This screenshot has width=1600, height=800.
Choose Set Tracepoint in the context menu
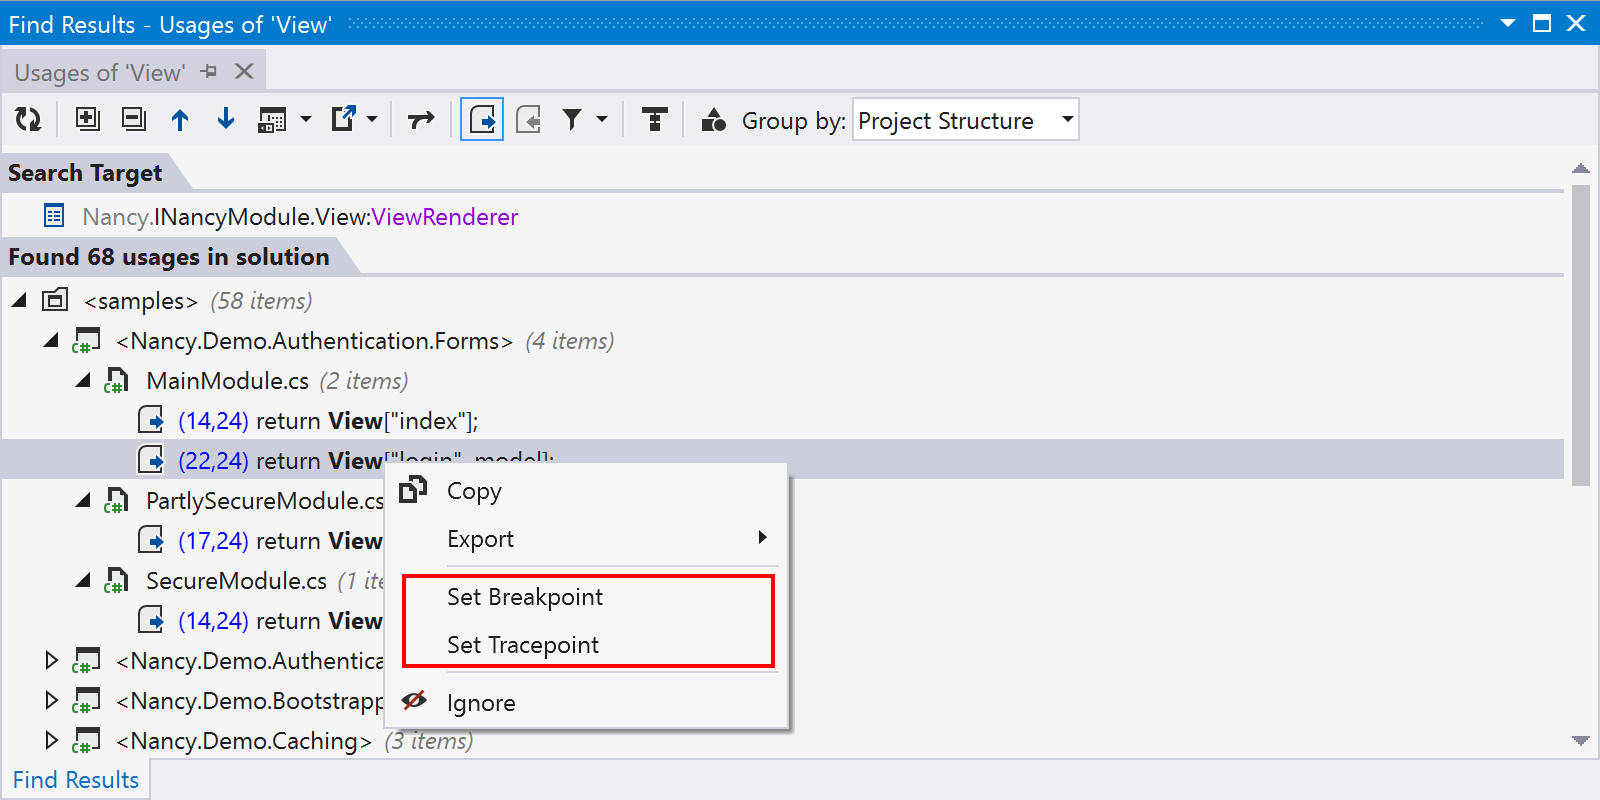tap(586, 645)
